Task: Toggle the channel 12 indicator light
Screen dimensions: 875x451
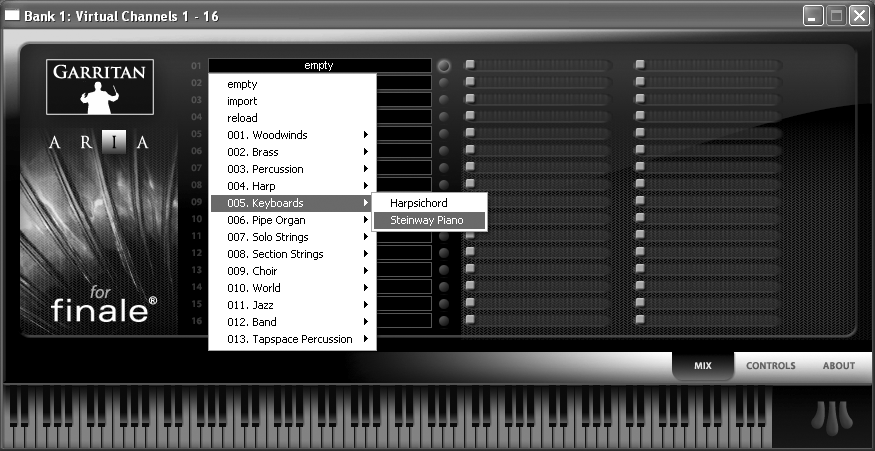Action: [x=444, y=253]
